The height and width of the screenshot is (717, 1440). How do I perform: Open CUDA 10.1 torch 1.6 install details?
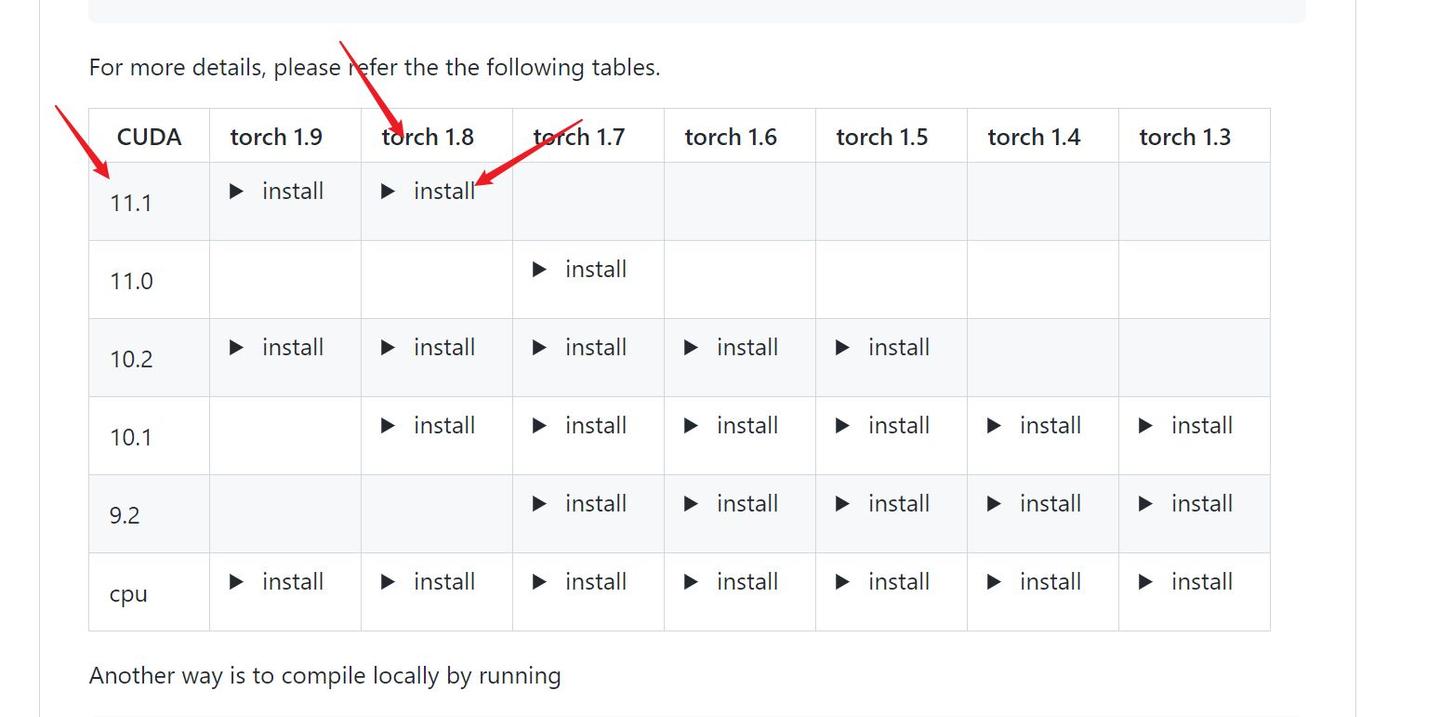(x=732, y=425)
